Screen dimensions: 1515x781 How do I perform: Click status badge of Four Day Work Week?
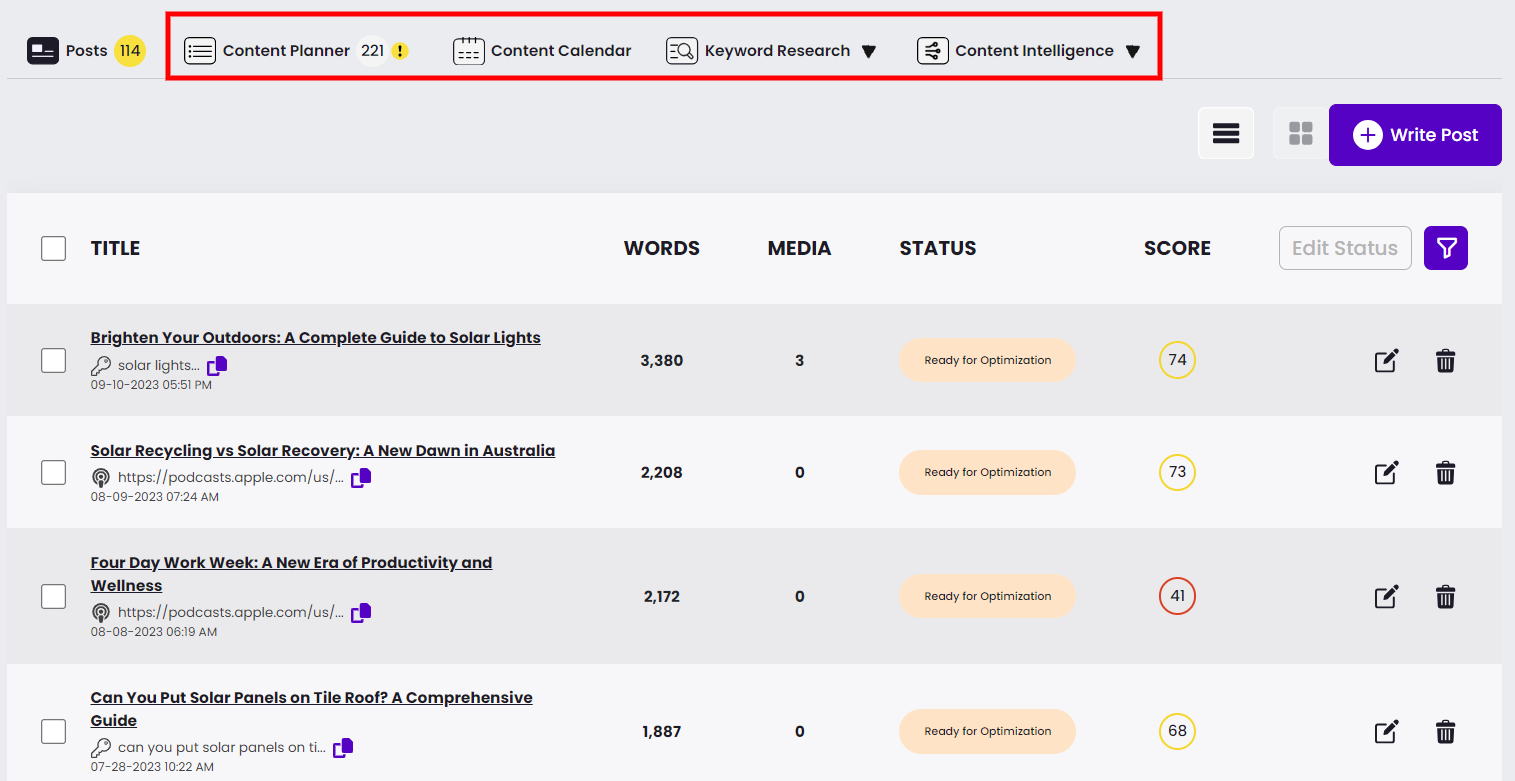[x=987, y=596]
